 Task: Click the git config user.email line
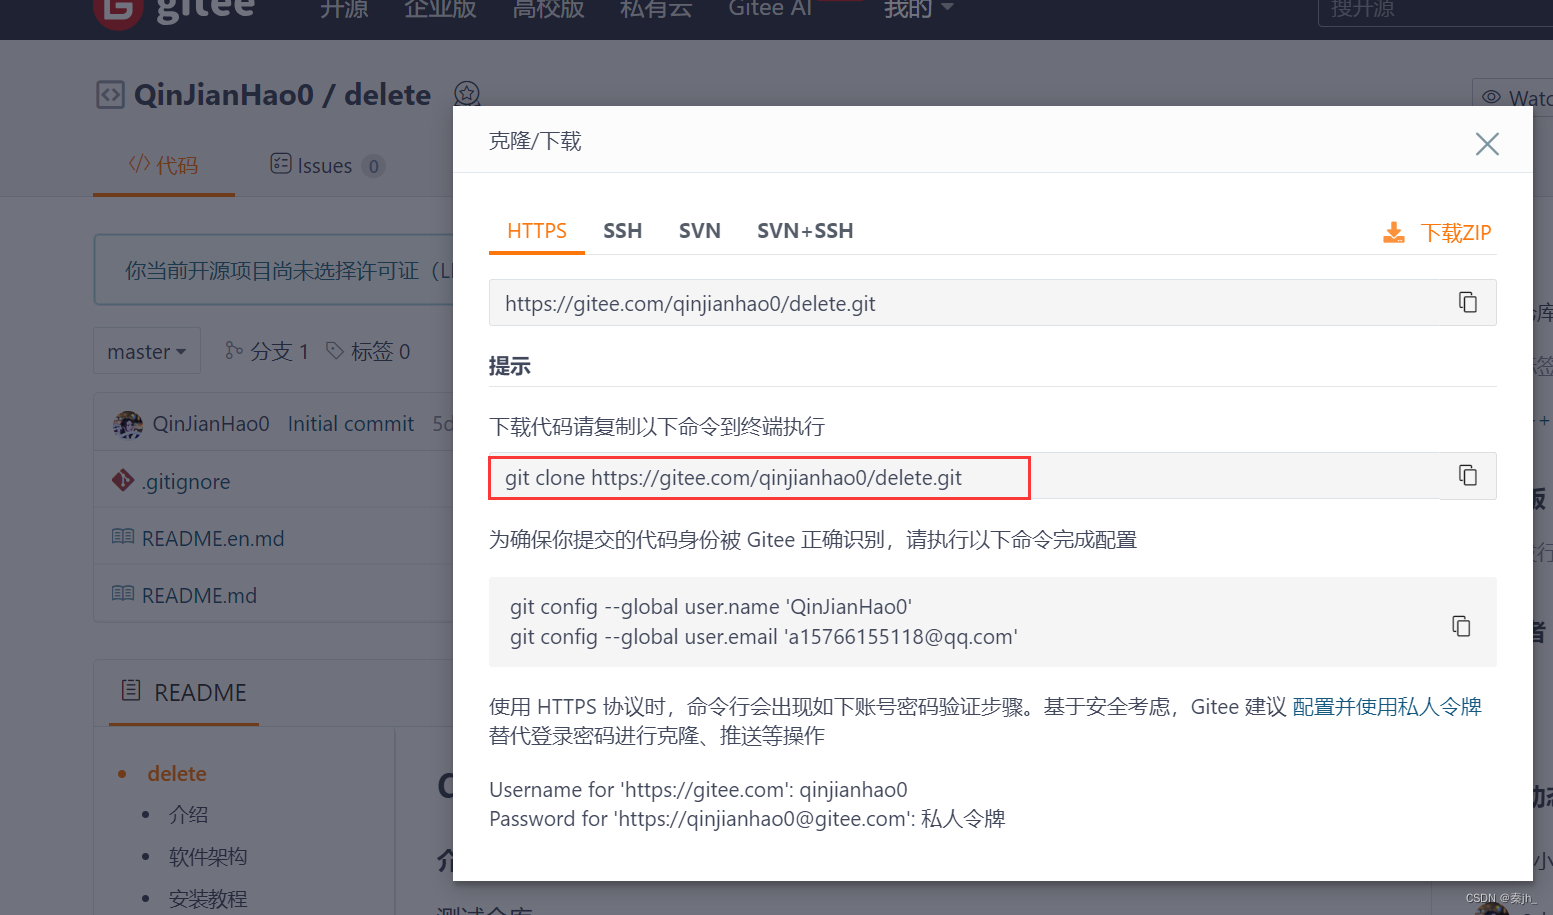764,637
